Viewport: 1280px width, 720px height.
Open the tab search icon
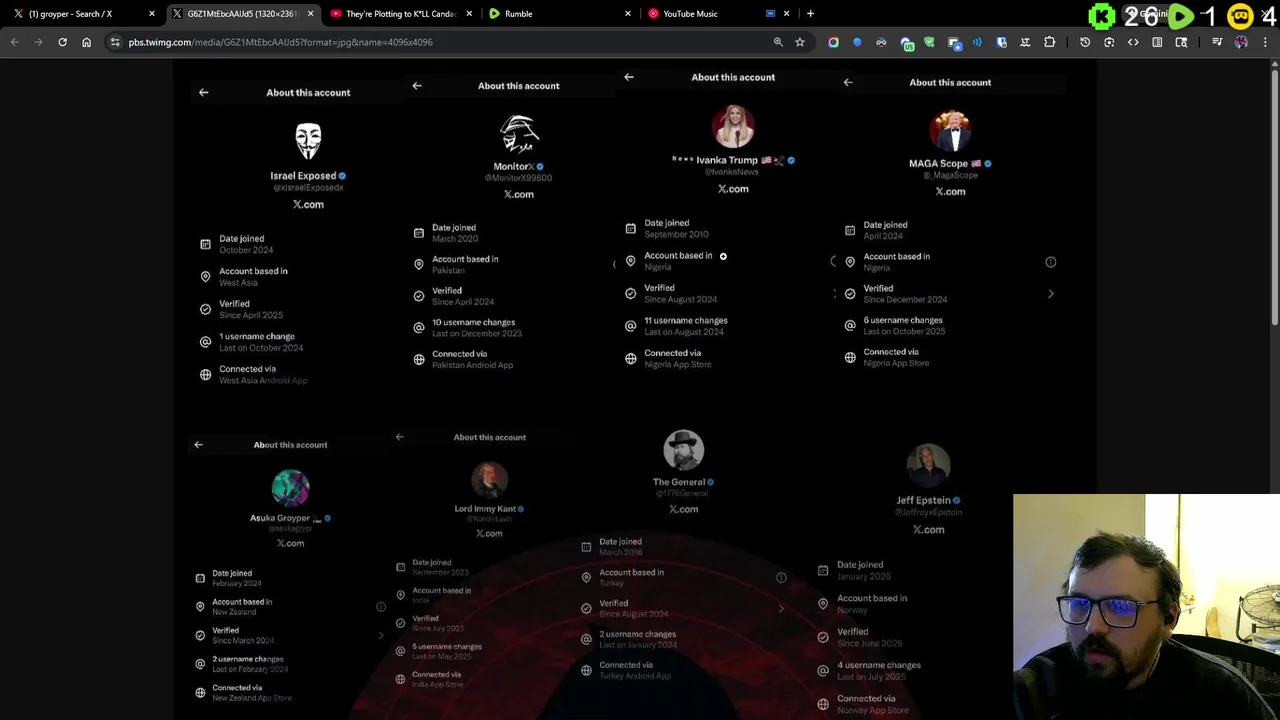pos(1181,42)
